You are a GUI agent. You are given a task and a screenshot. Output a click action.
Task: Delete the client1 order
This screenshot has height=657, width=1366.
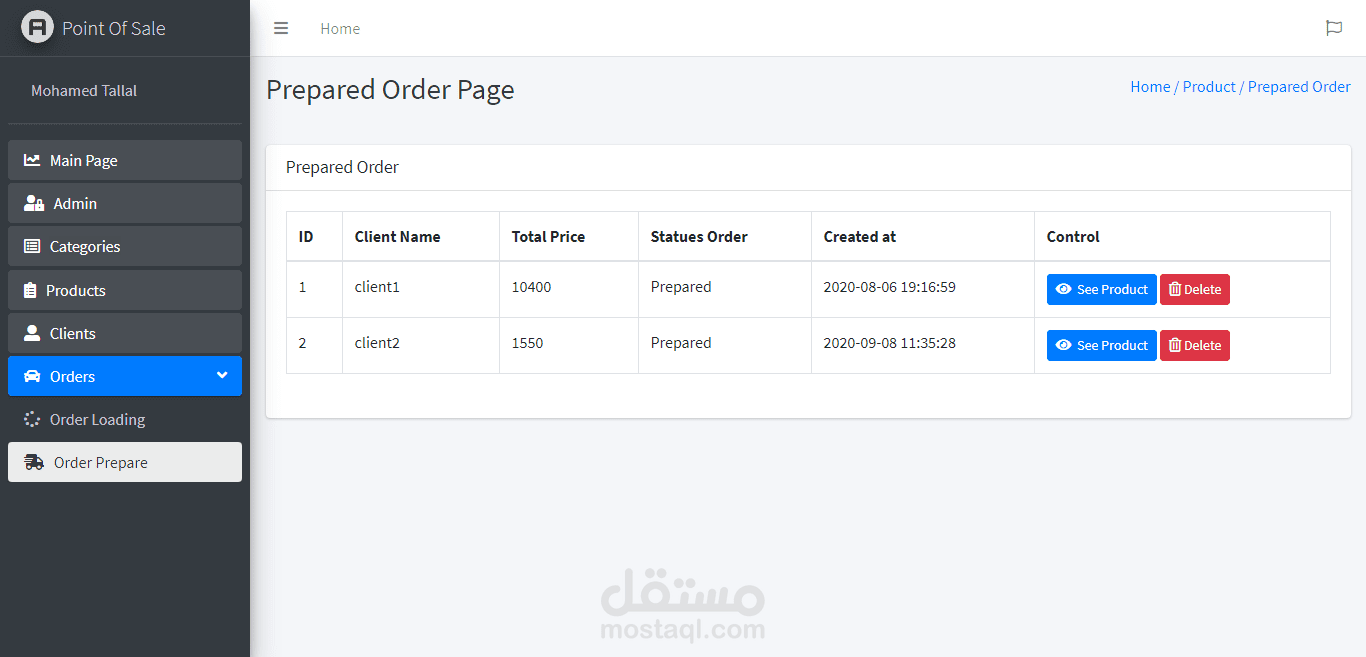[1195, 289]
